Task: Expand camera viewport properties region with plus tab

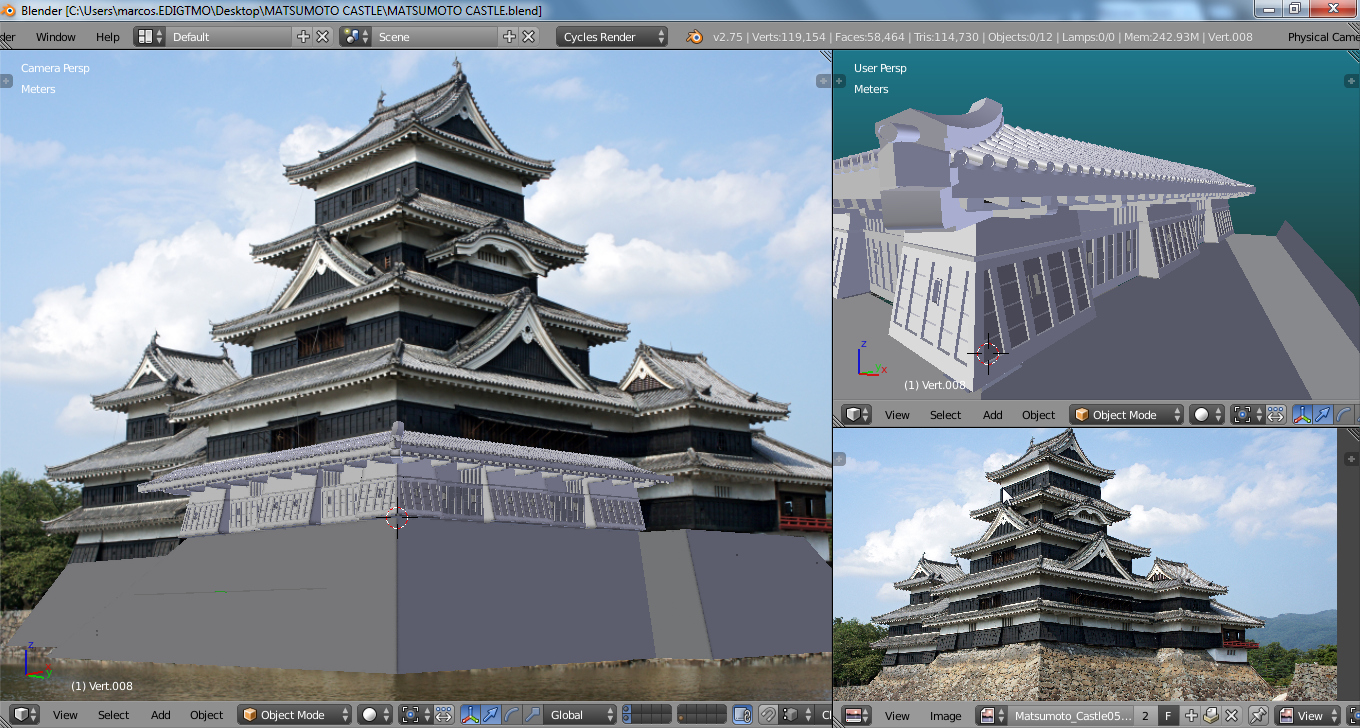Action: pyautogui.click(x=825, y=80)
